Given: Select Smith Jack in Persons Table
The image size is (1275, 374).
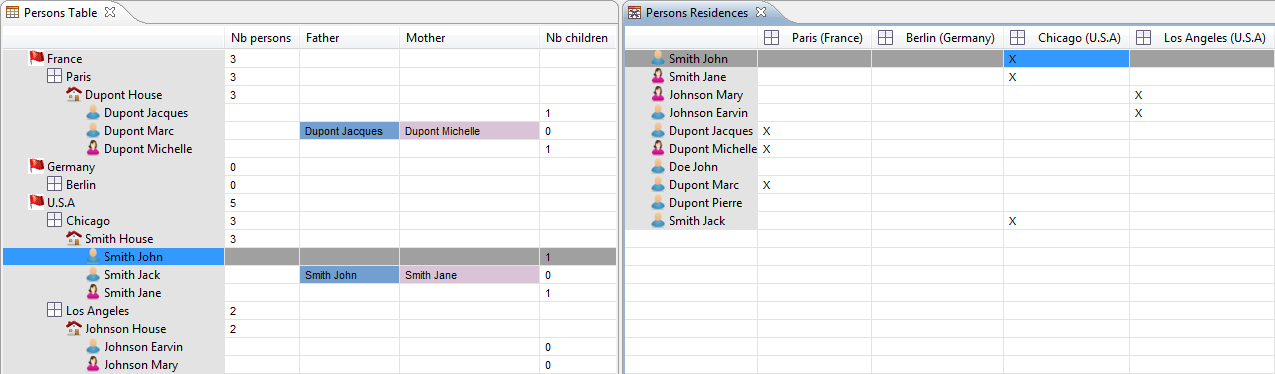Looking at the screenshot, I should pos(132,275).
